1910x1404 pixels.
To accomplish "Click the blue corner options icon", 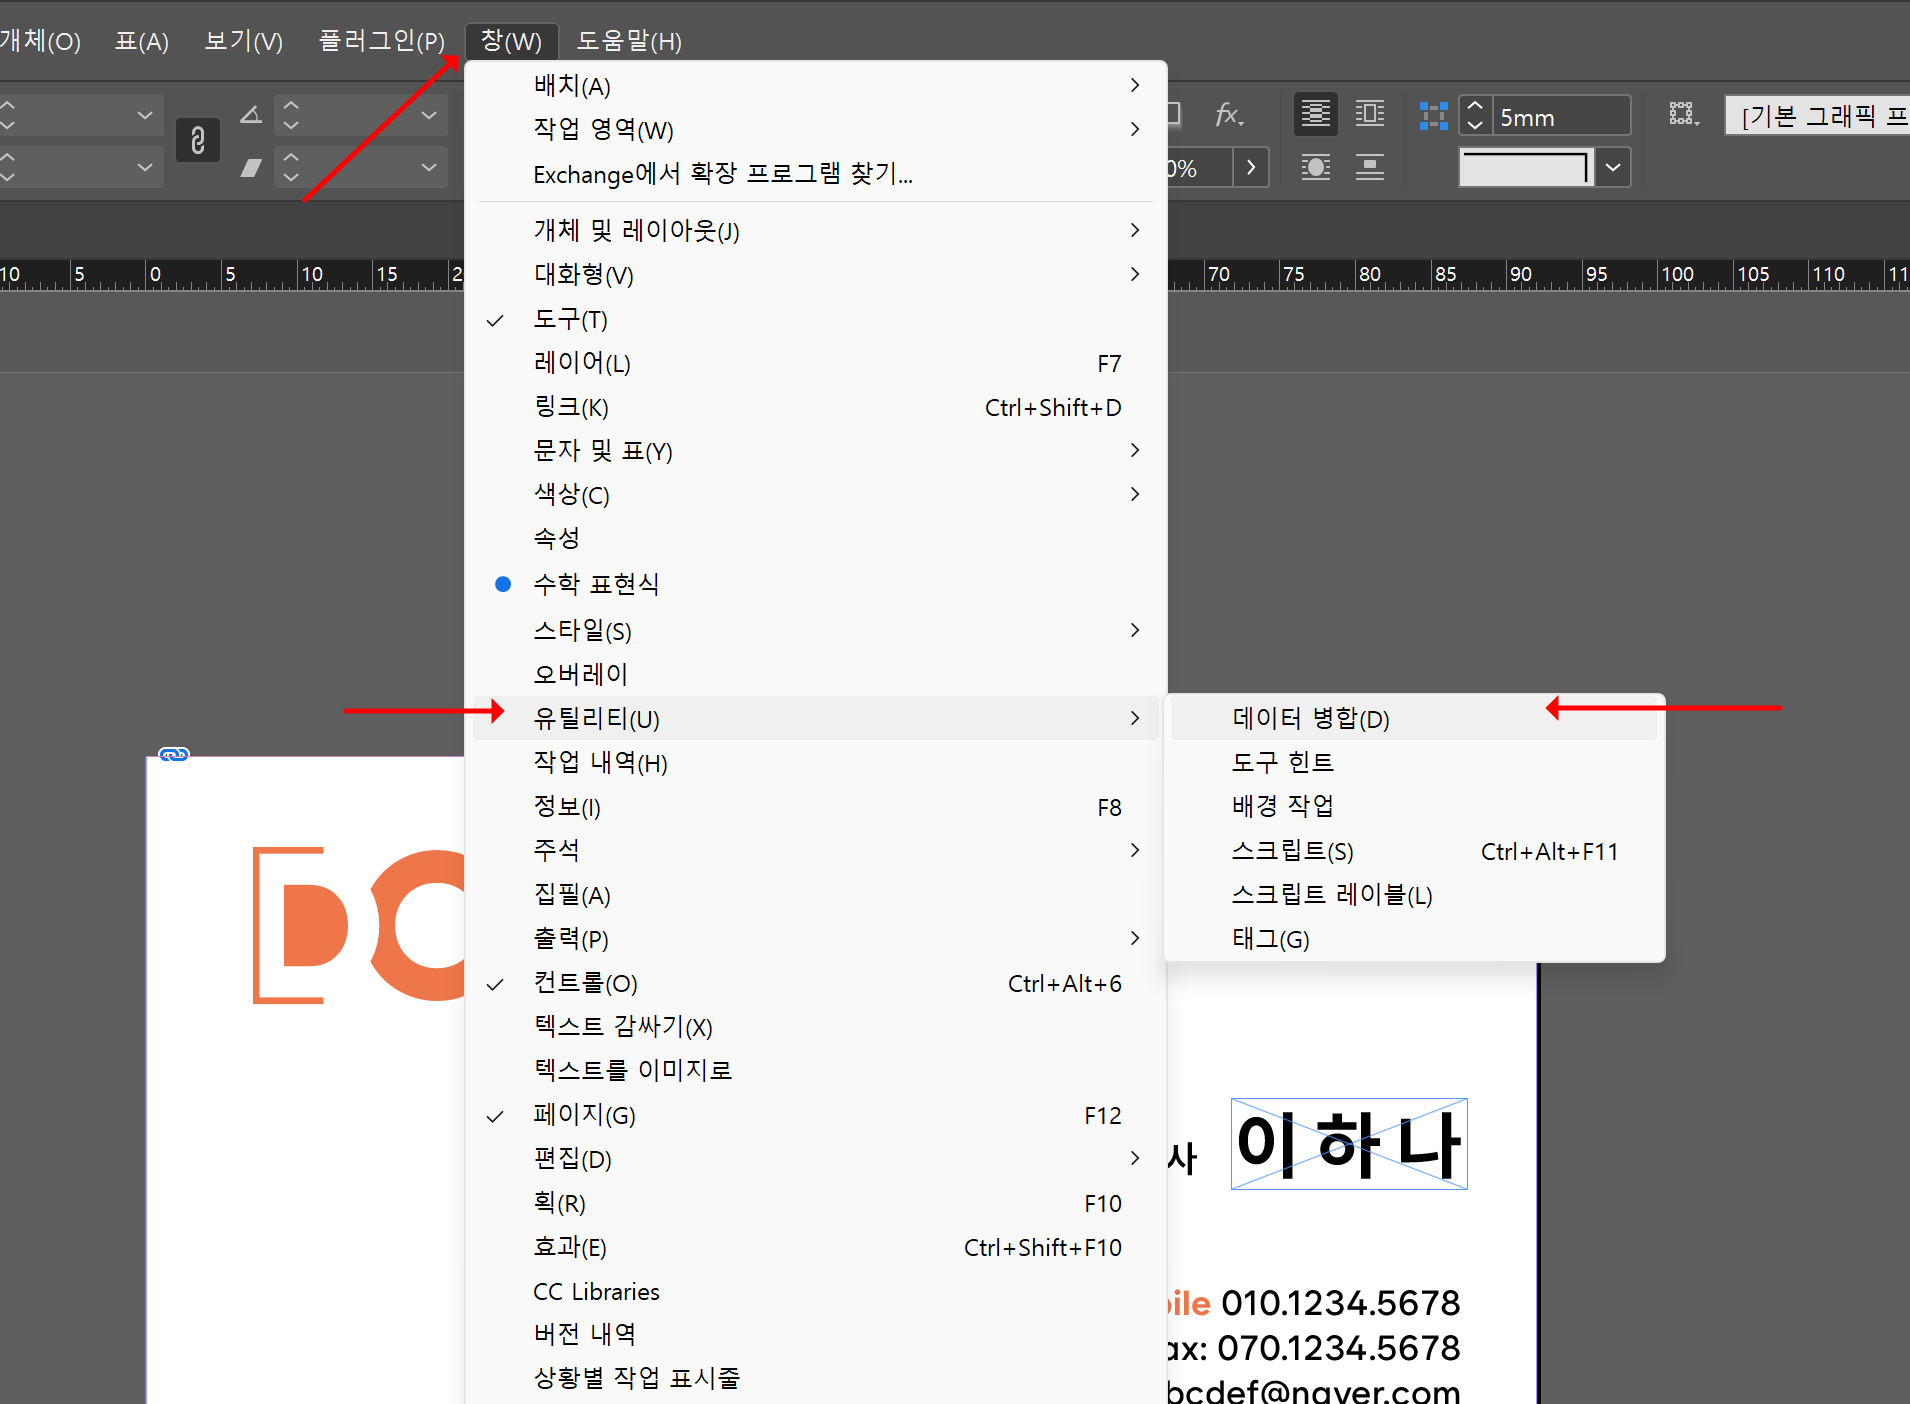I will pyautogui.click(x=1434, y=115).
